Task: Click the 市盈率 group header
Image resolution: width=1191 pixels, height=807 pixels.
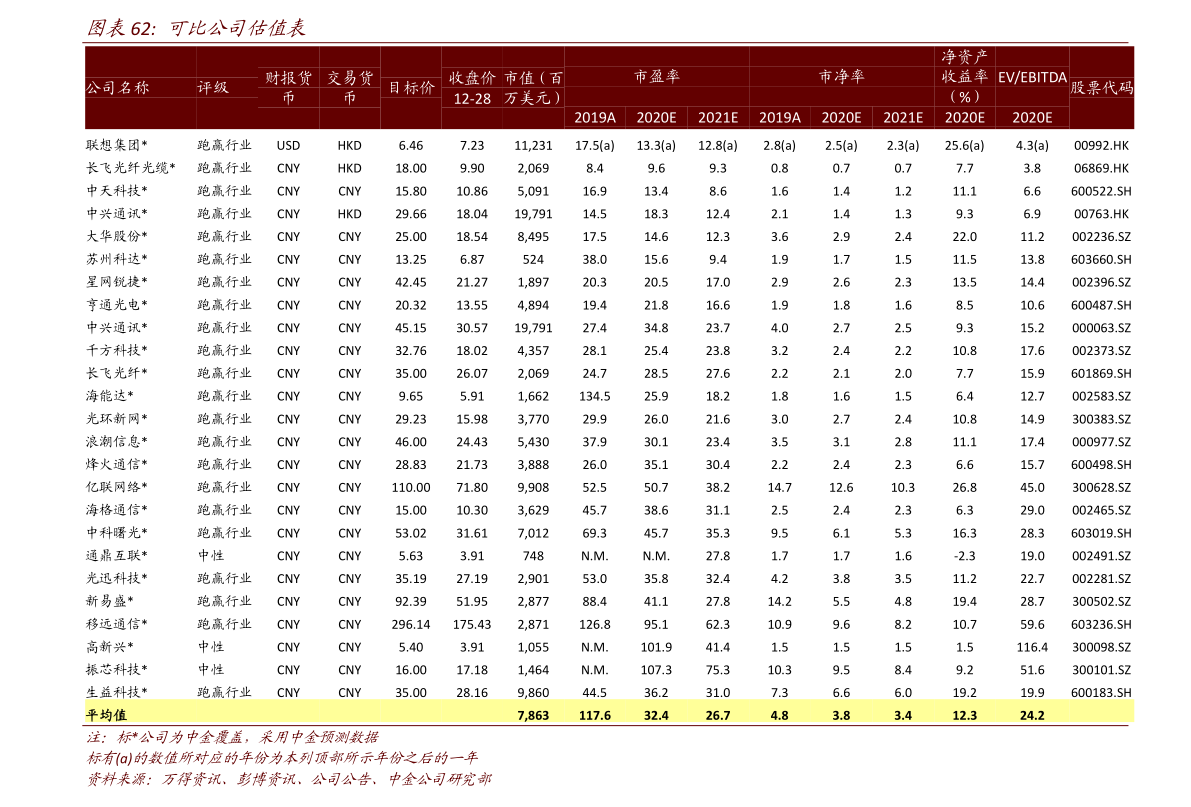Action: click(x=656, y=77)
